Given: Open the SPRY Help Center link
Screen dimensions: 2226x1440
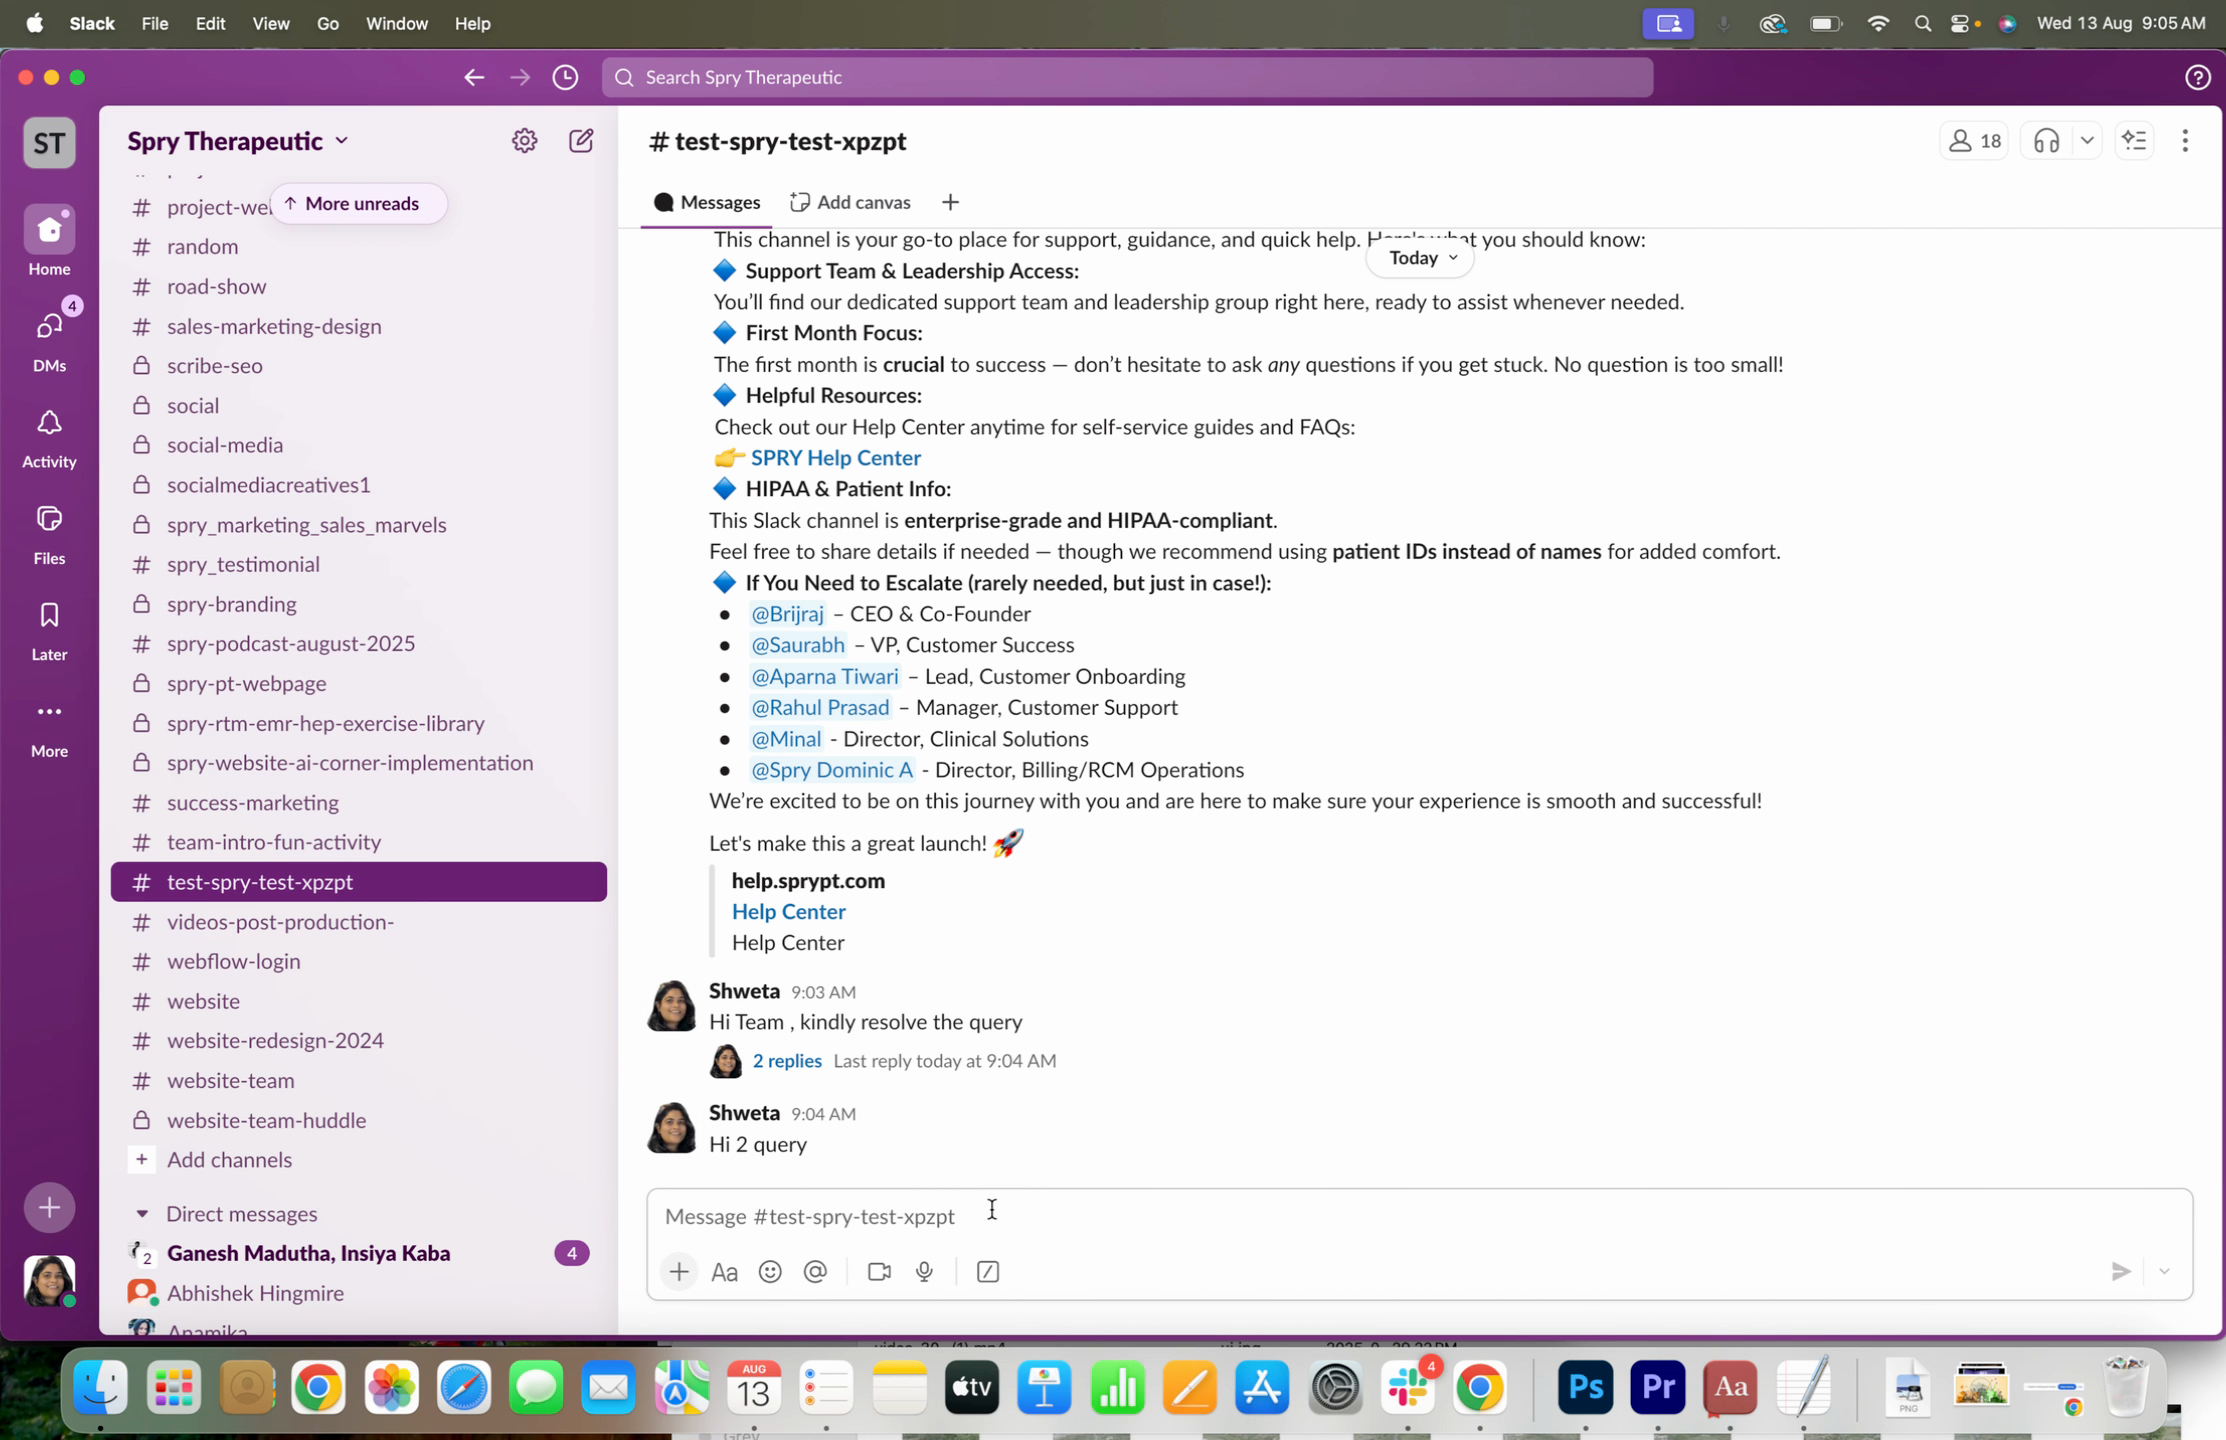Looking at the screenshot, I should pyautogui.click(x=835, y=457).
